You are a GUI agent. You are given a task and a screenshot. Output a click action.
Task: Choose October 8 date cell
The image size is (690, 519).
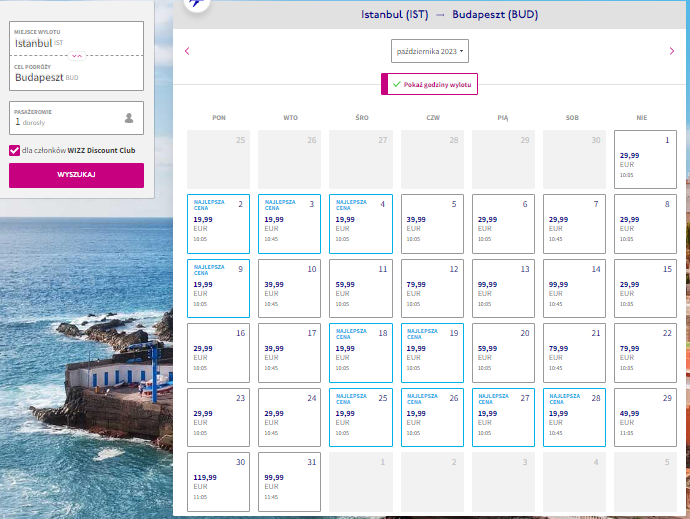[646, 224]
